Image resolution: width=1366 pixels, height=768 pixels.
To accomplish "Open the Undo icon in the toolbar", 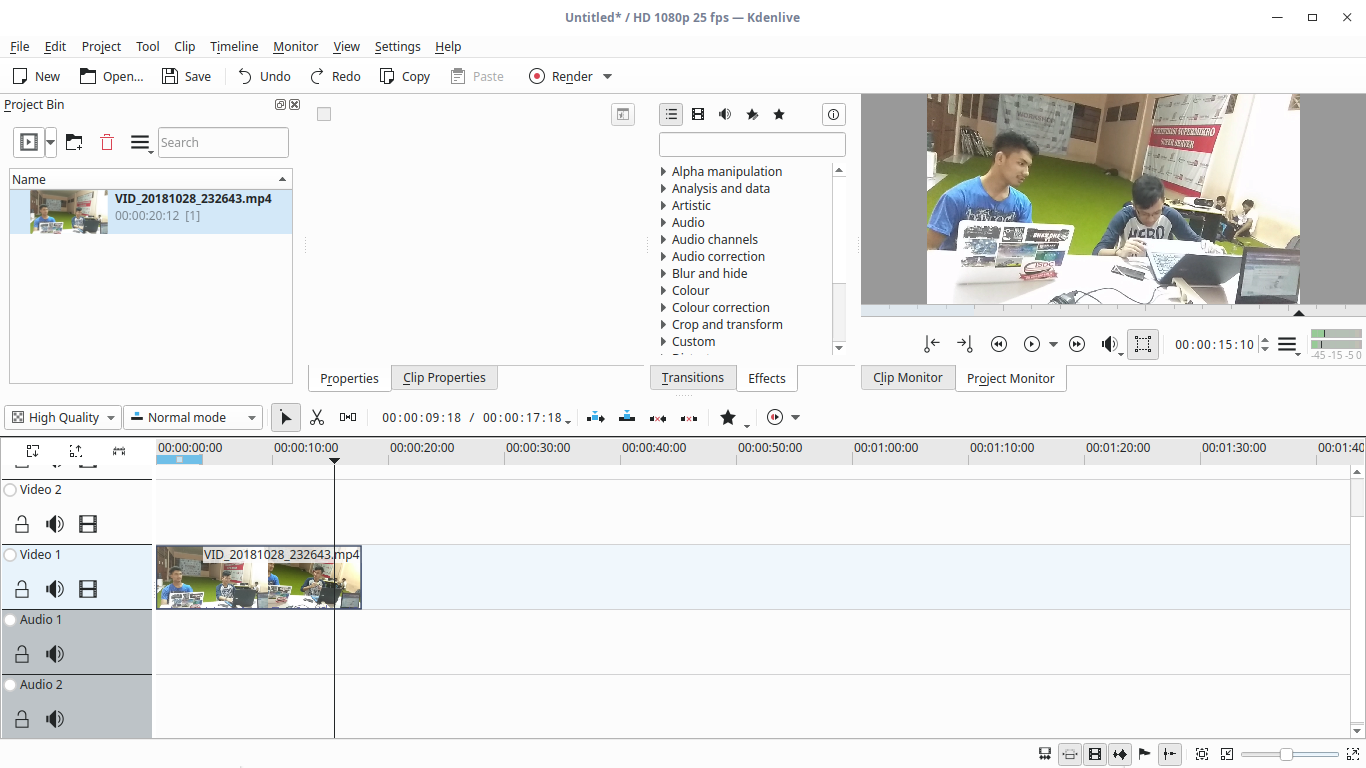I will coord(247,76).
